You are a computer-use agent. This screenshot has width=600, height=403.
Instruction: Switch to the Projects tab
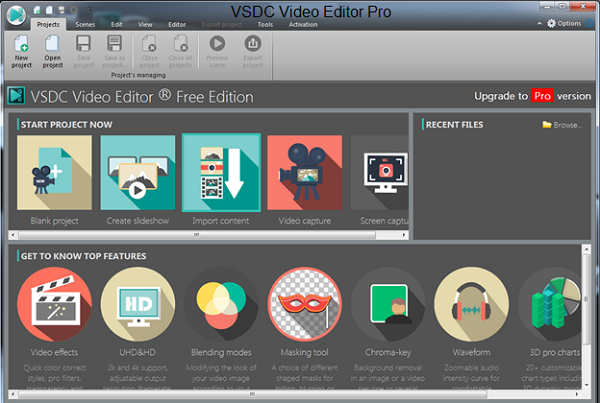coord(48,24)
